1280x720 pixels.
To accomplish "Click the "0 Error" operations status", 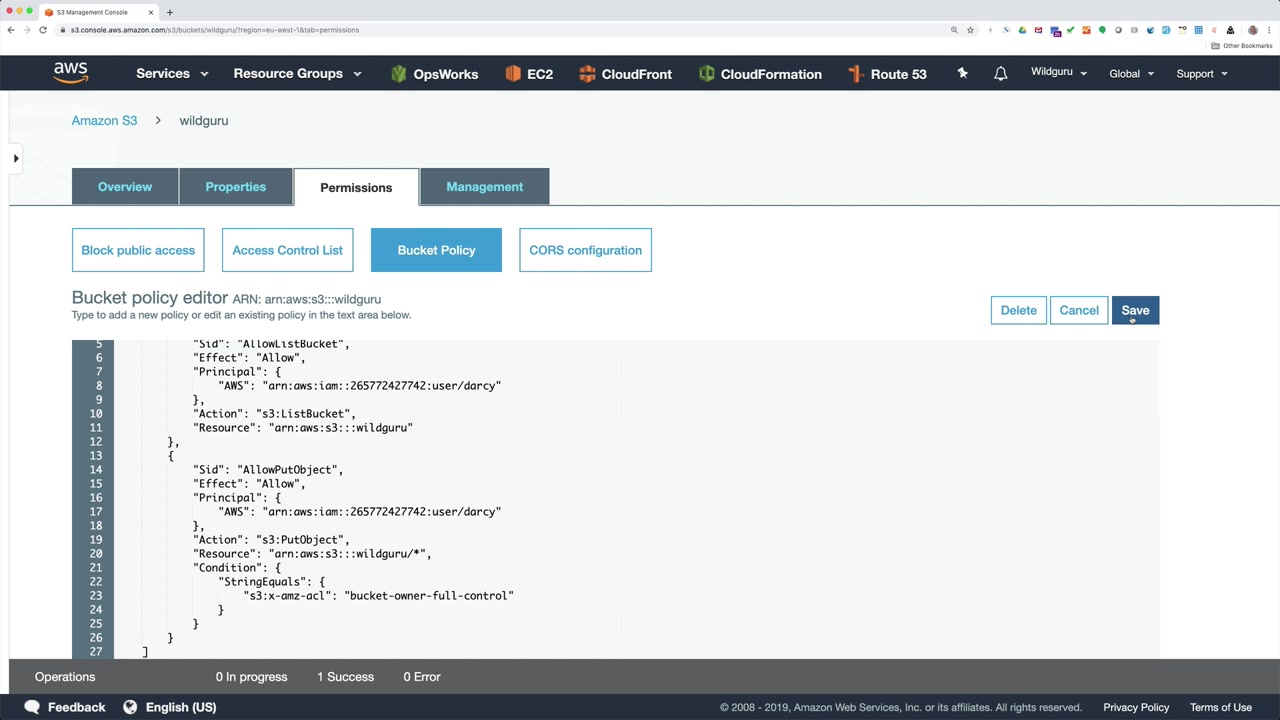I will point(422,677).
